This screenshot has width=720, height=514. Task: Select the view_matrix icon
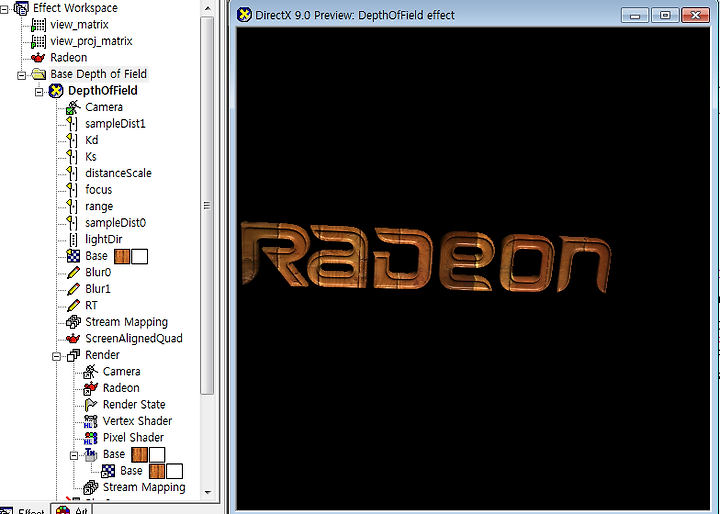pos(39,25)
